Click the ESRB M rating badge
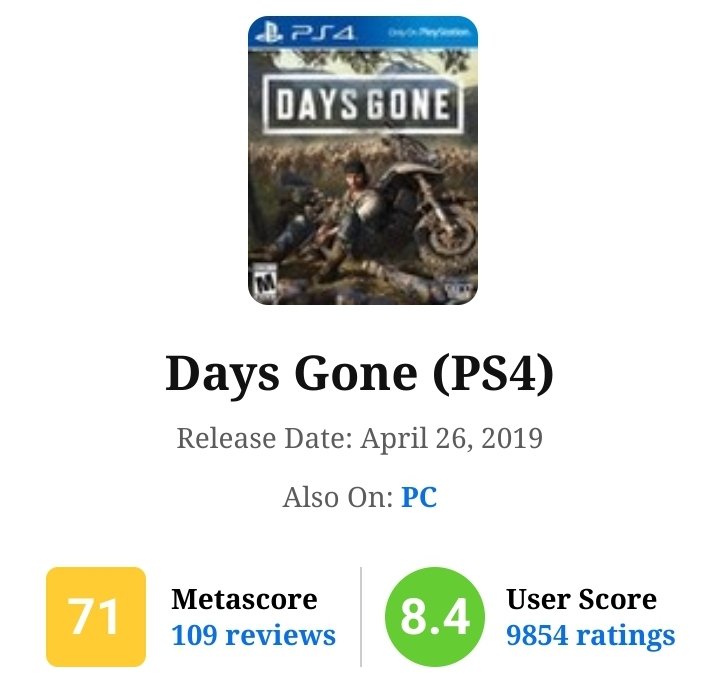Image resolution: width=720 pixels, height=693 pixels. (x=267, y=279)
